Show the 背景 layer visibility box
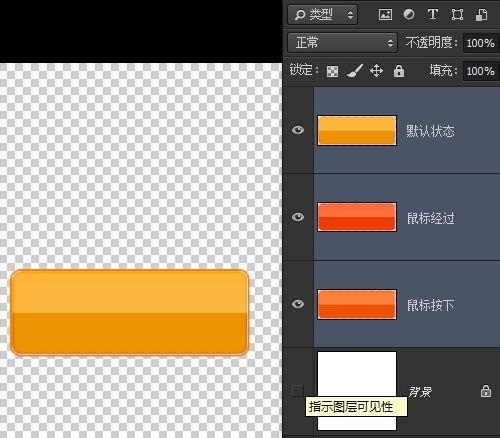This screenshot has width=500, height=438. pos(297,391)
